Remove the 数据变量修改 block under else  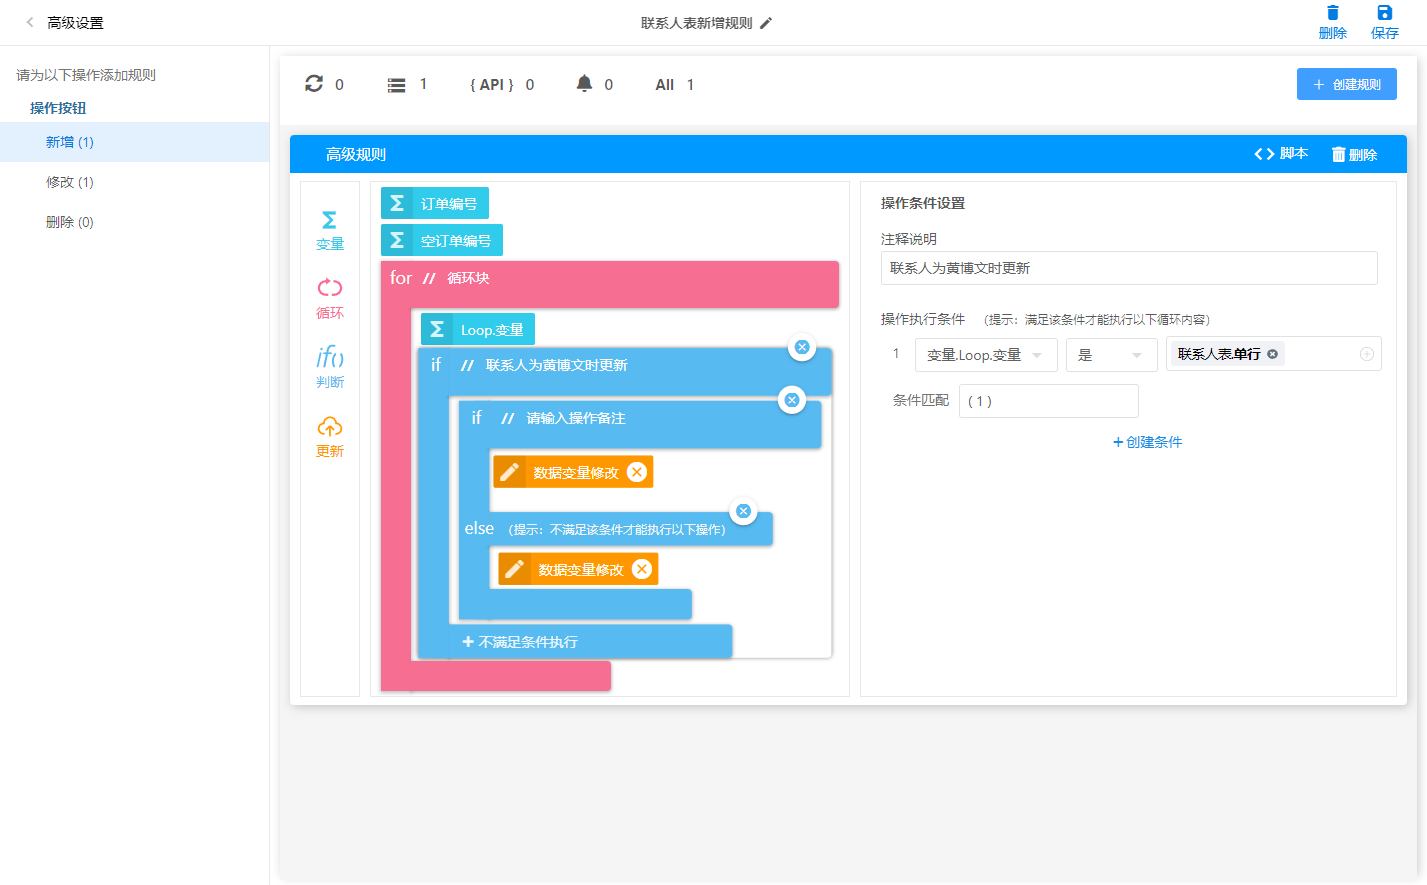point(641,569)
